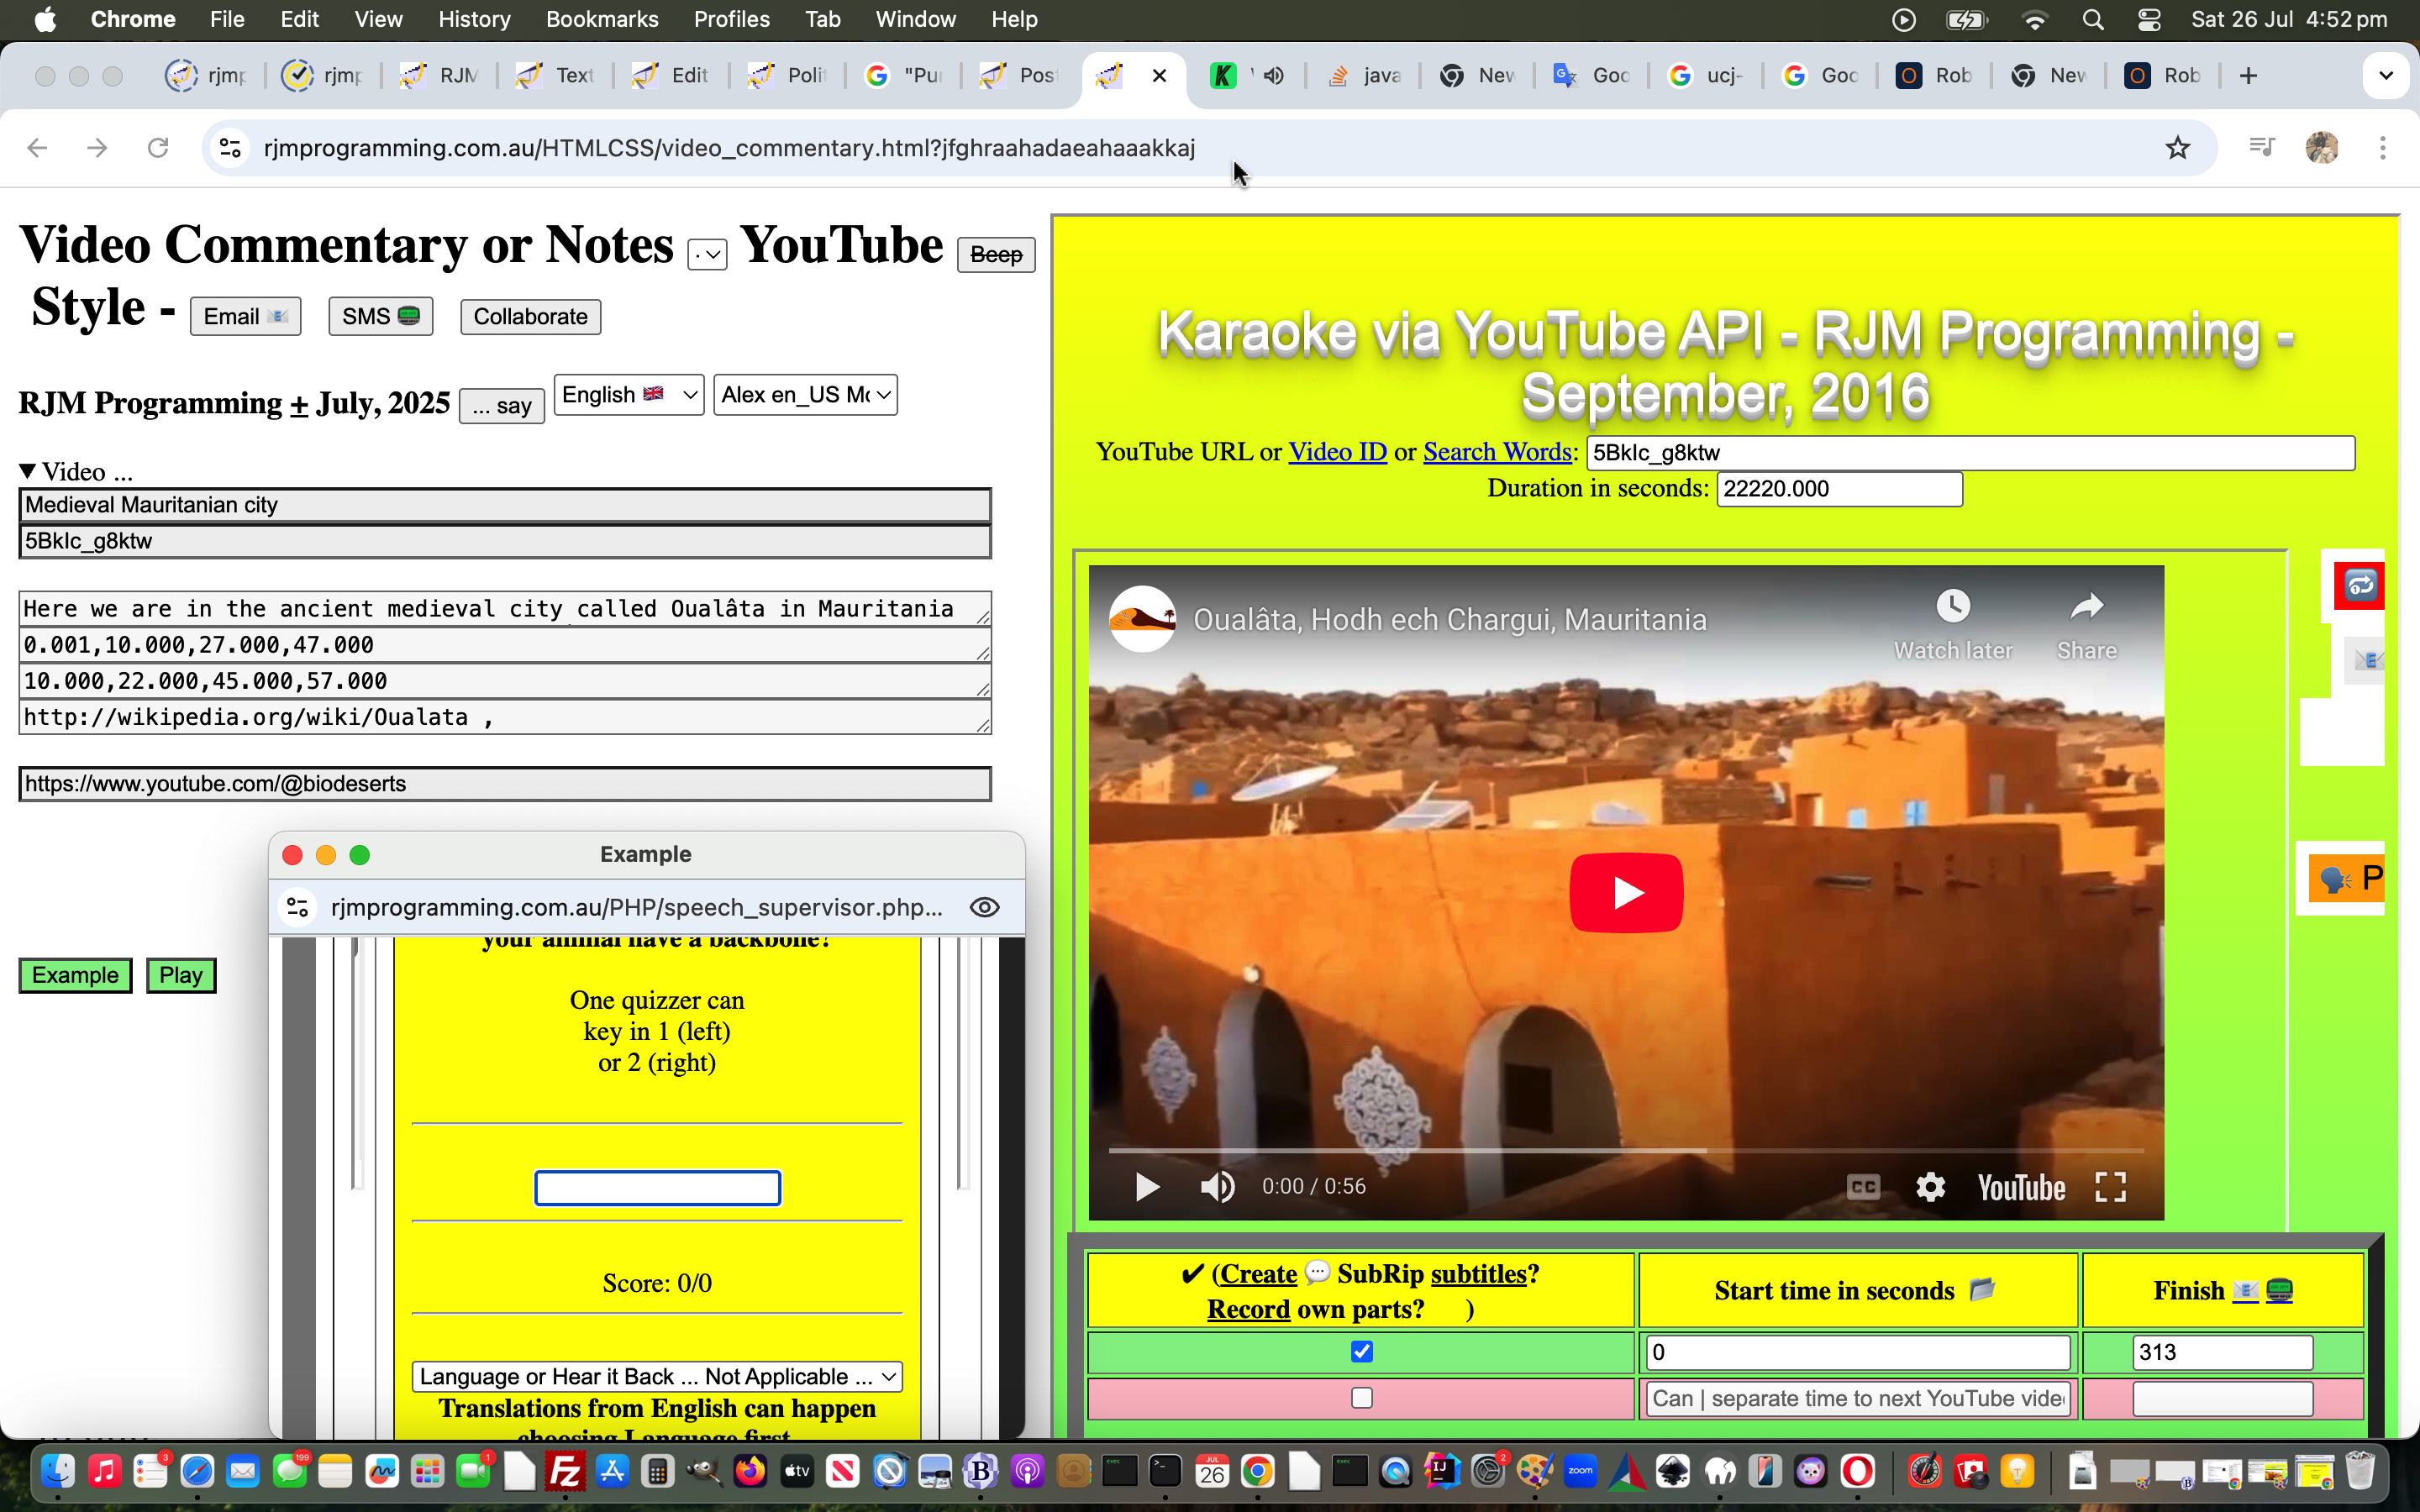Open the Bookmarks menu
This screenshot has height=1512, width=2420.
[x=602, y=19]
